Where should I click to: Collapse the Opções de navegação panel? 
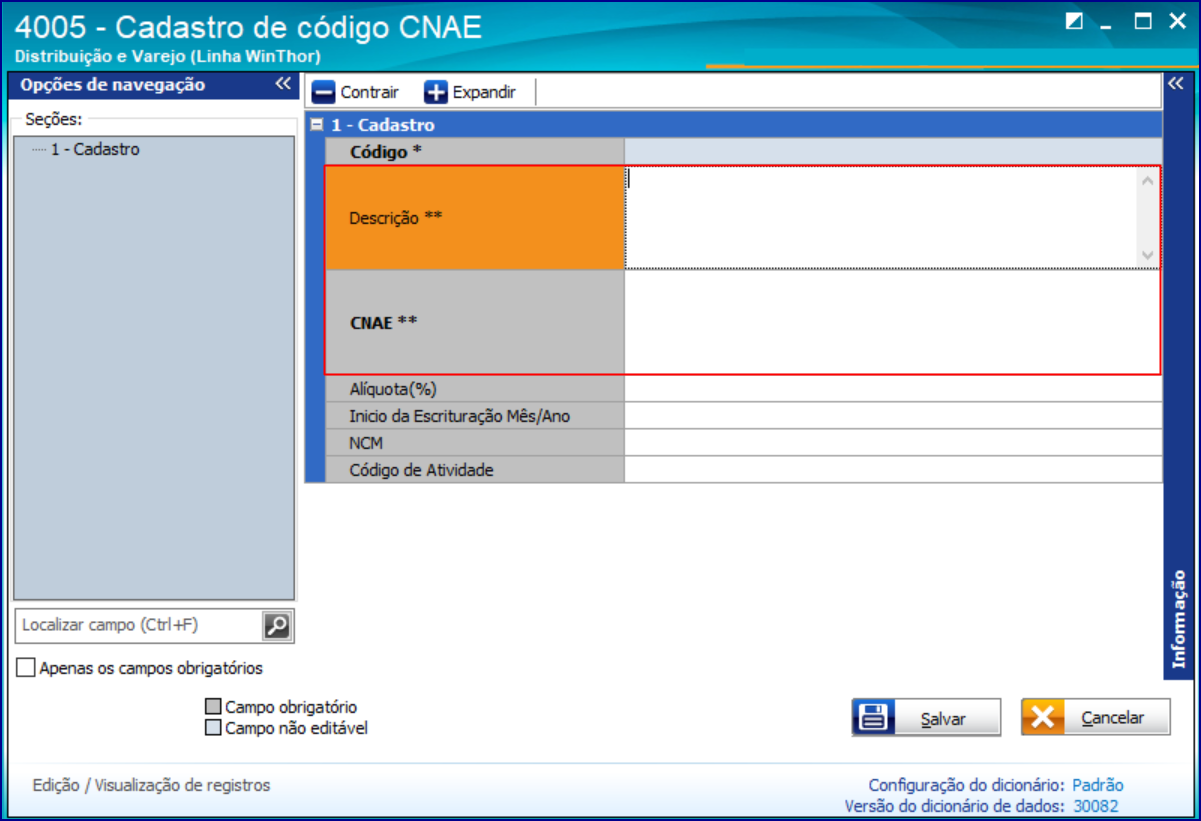click(x=283, y=85)
